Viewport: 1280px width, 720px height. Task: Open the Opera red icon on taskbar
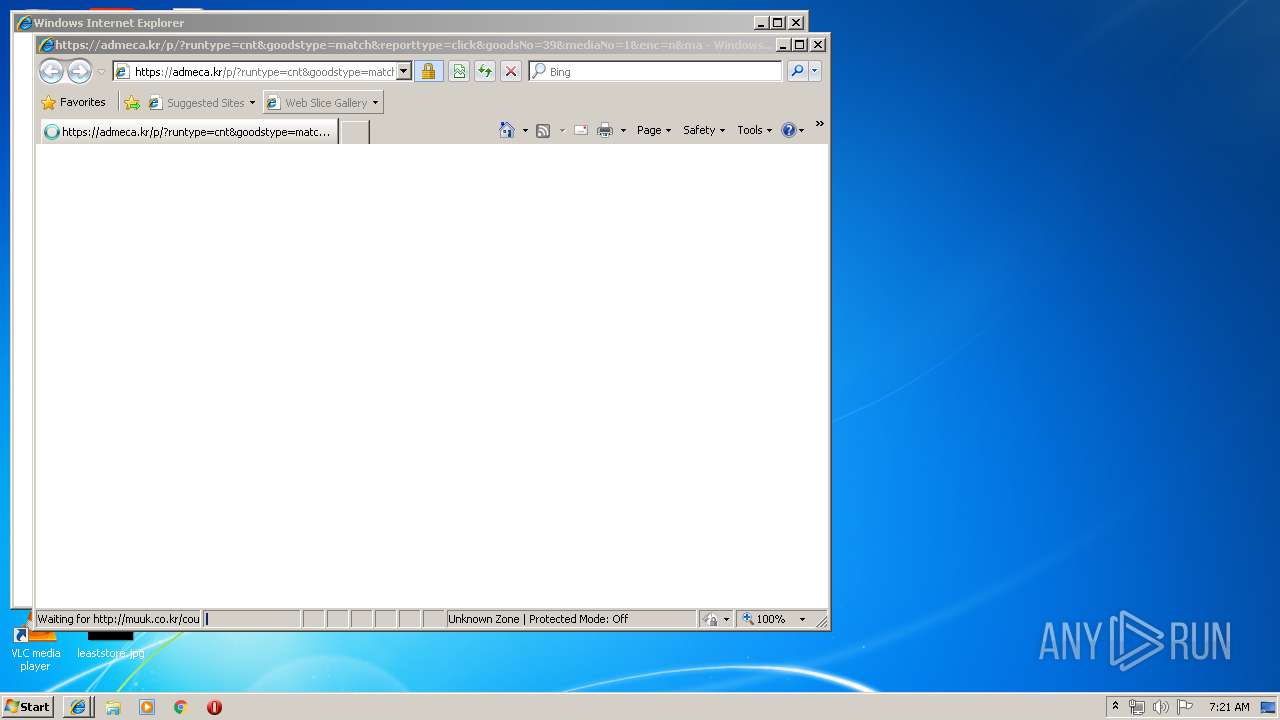214,706
